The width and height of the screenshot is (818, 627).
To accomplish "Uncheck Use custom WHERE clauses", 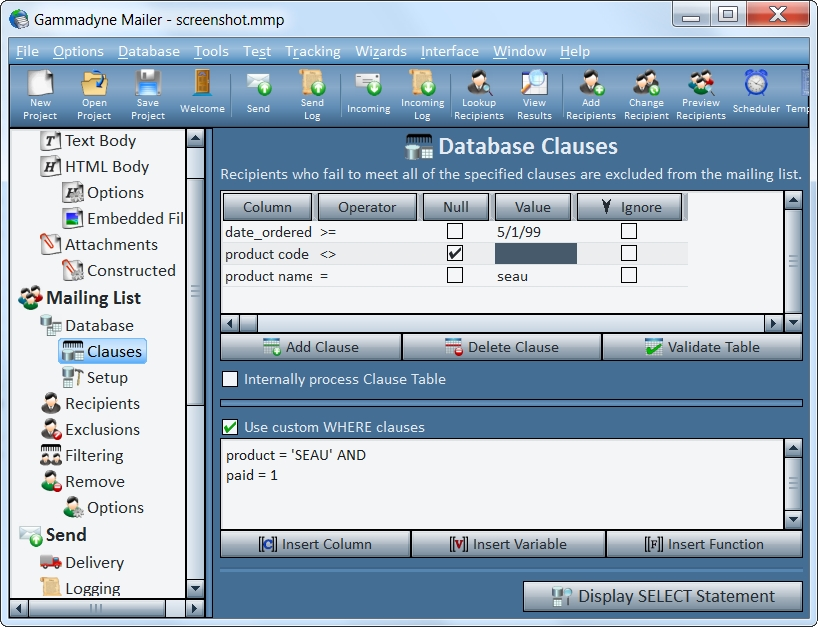I will 230,427.
